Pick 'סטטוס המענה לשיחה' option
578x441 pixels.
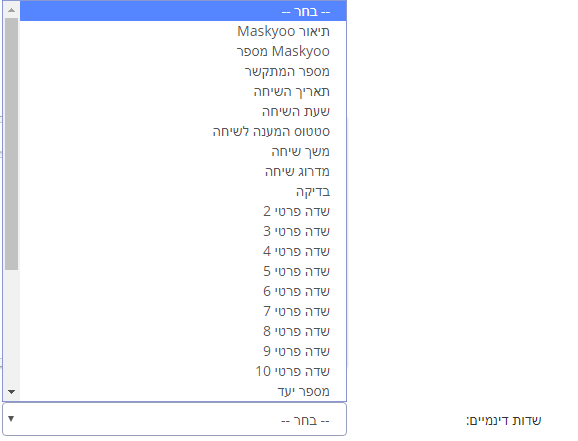(x=183, y=131)
